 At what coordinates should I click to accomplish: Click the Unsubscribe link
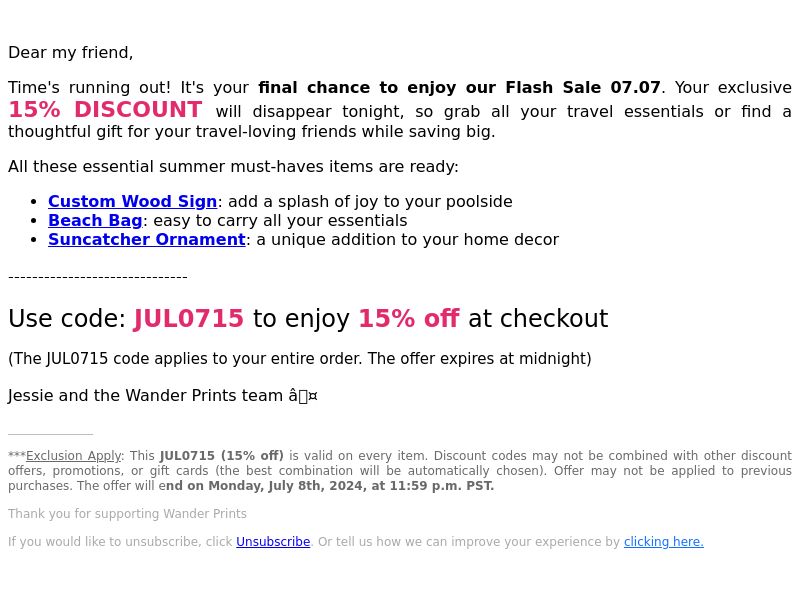273,541
